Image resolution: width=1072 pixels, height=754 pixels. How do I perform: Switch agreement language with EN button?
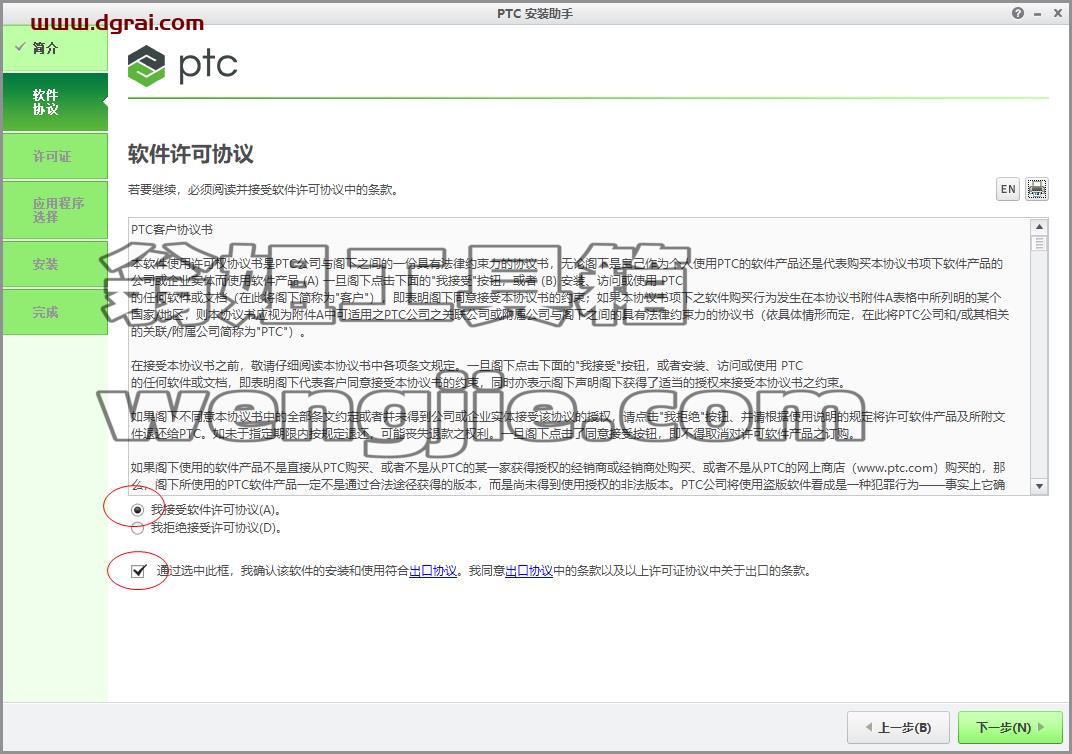click(x=1008, y=189)
